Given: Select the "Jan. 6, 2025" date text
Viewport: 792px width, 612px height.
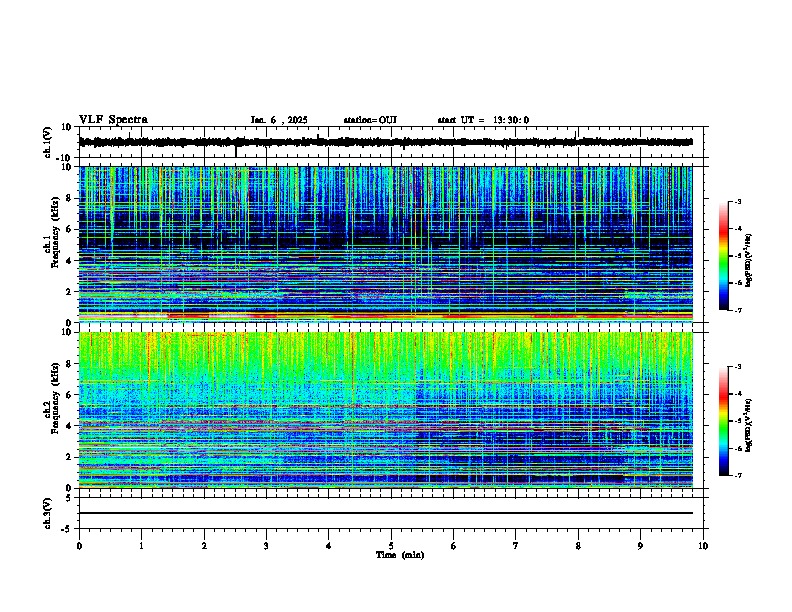Looking at the screenshot, I should pyautogui.click(x=279, y=120).
